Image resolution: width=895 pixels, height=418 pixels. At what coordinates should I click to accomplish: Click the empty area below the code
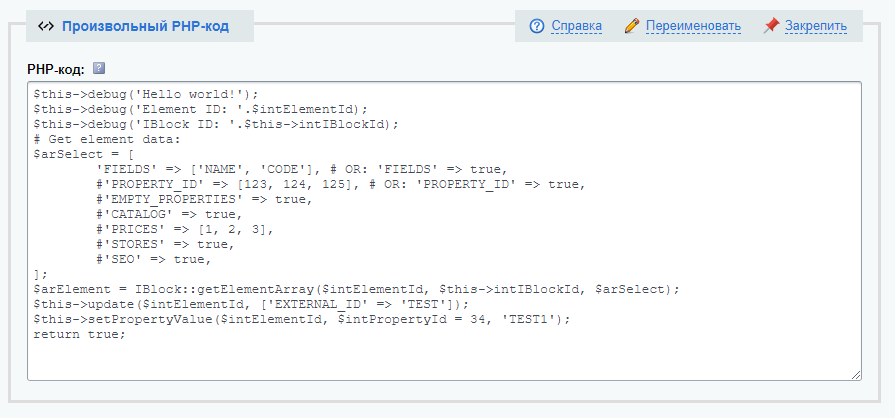pyautogui.click(x=440, y=358)
